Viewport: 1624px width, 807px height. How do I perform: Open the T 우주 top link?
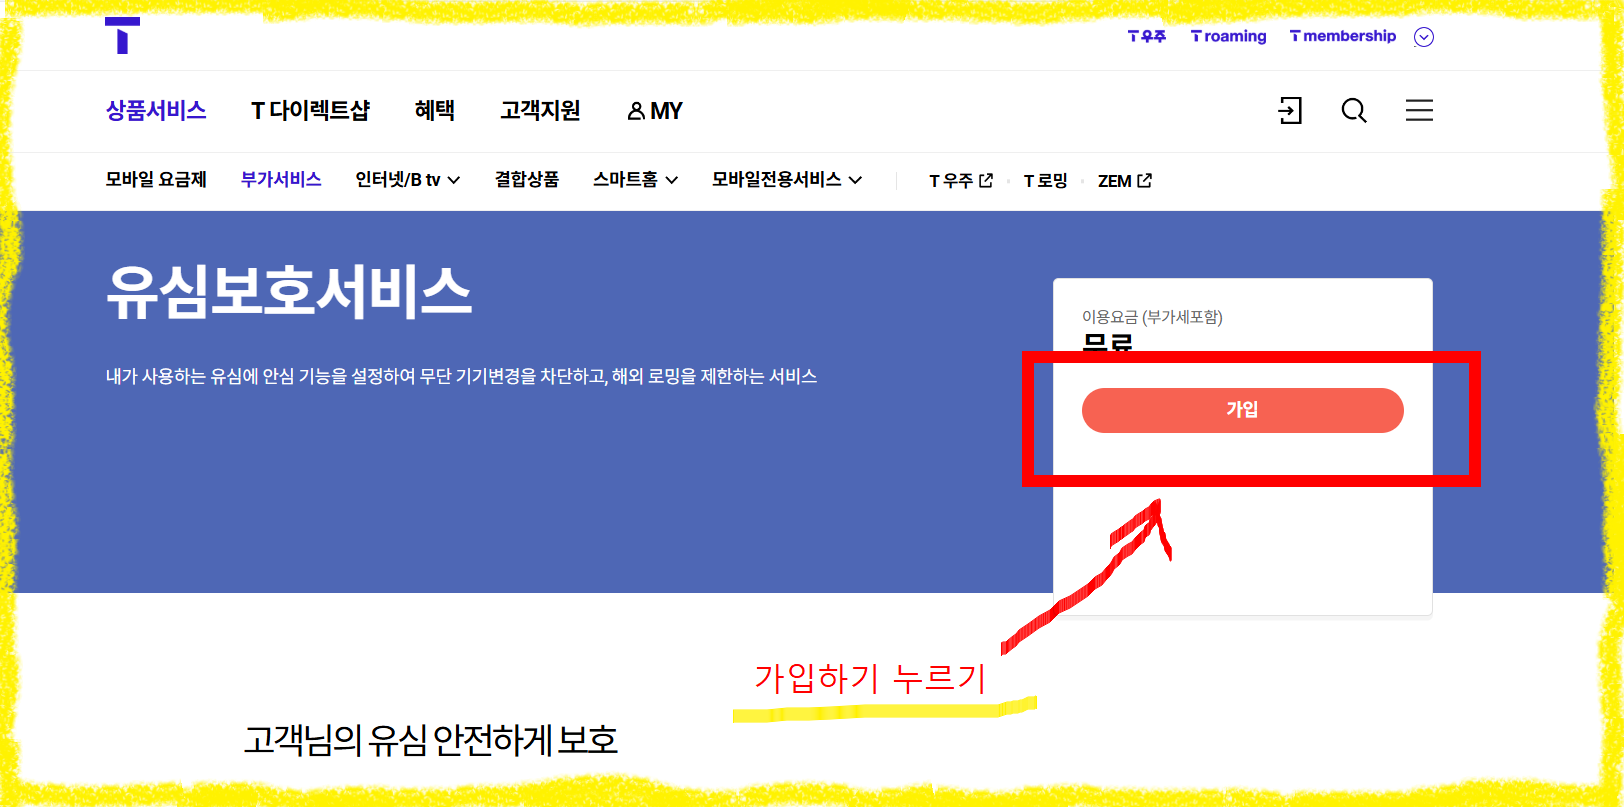pos(1147,36)
